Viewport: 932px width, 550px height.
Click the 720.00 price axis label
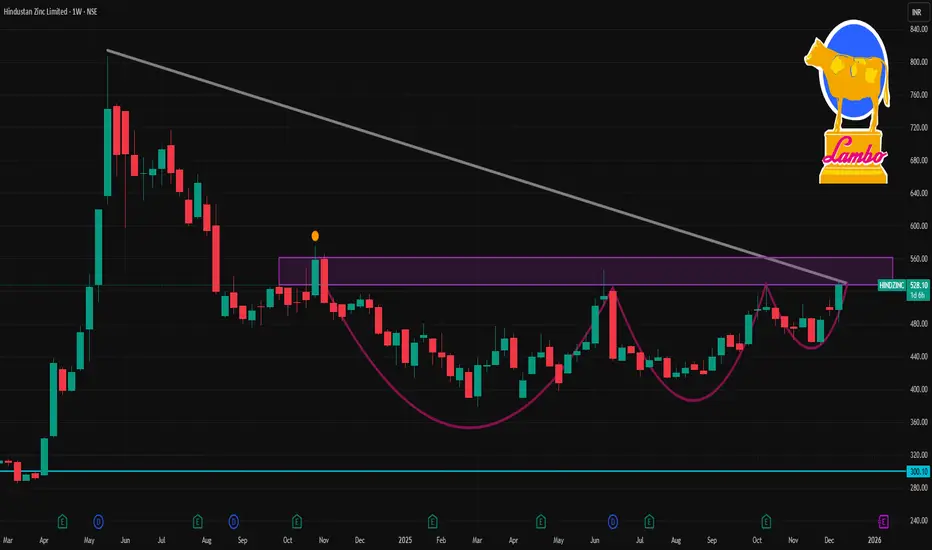pos(918,127)
